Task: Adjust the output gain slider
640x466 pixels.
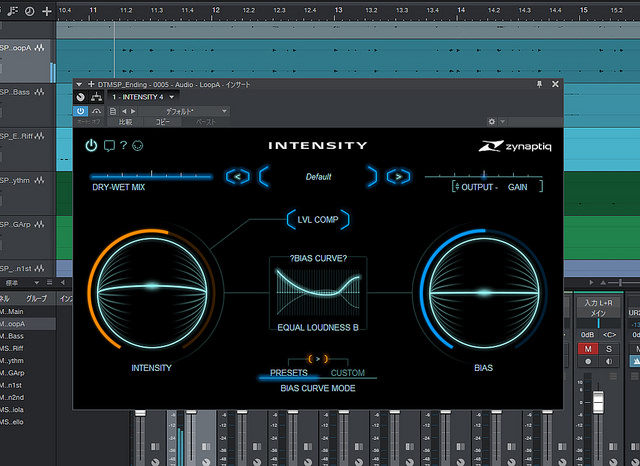Action: click(x=484, y=176)
